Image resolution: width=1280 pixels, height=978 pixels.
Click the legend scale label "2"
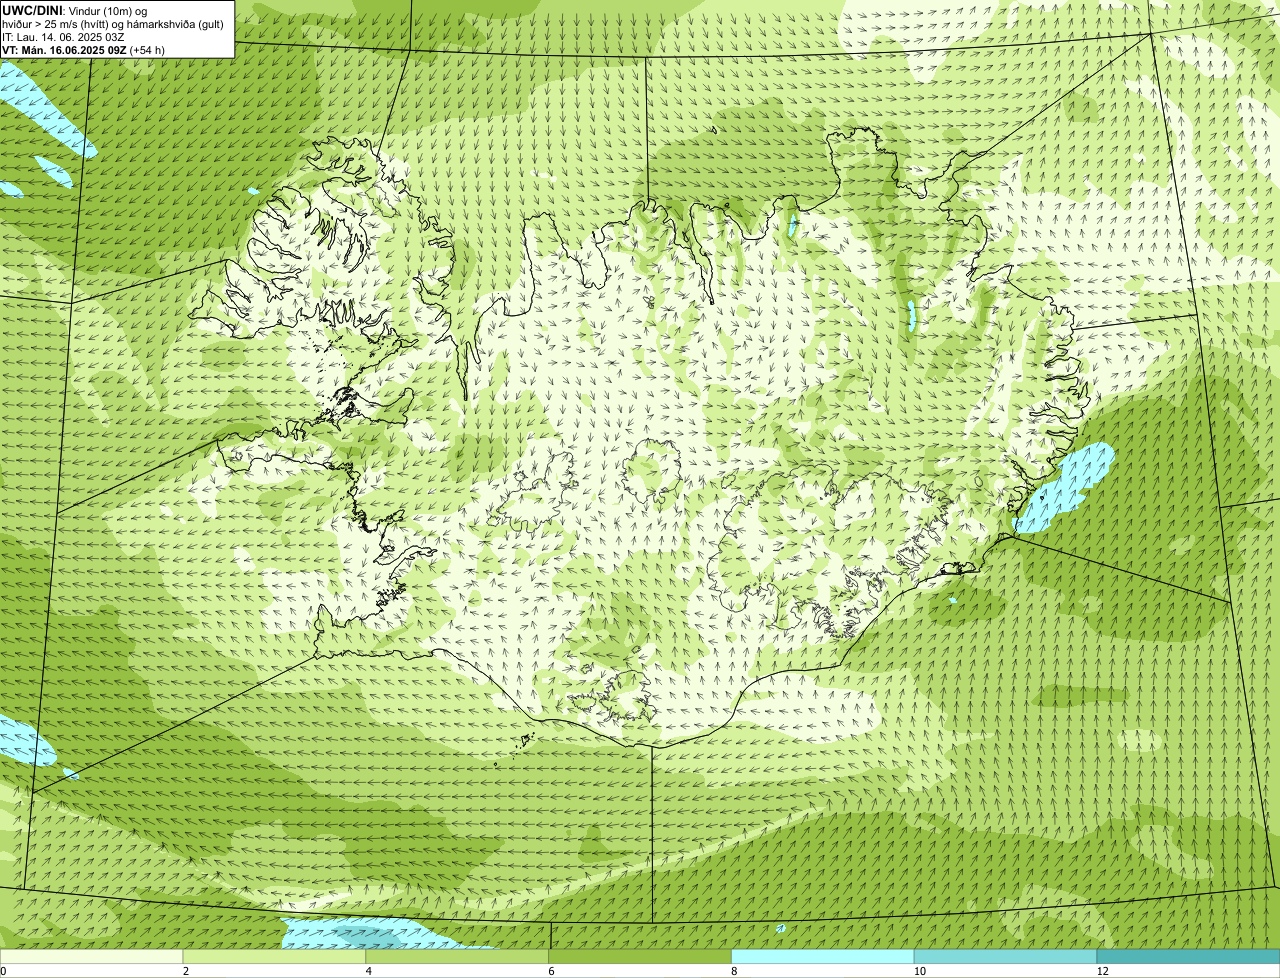tap(186, 971)
